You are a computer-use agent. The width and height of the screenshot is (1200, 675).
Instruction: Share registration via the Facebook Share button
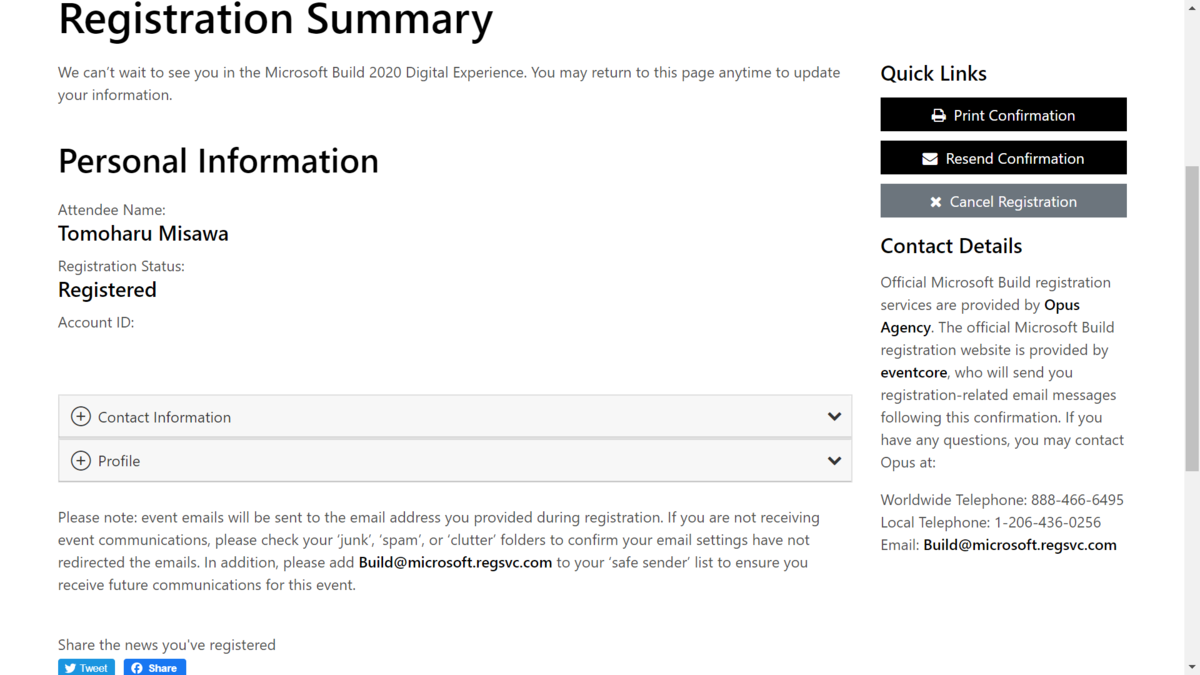pos(155,668)
